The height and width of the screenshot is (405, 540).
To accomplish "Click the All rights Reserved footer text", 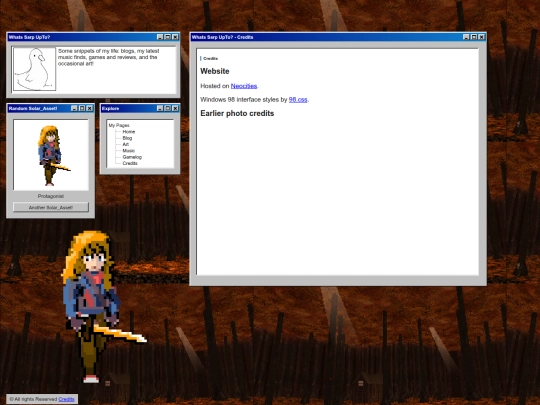I will (x=33, y=399).
